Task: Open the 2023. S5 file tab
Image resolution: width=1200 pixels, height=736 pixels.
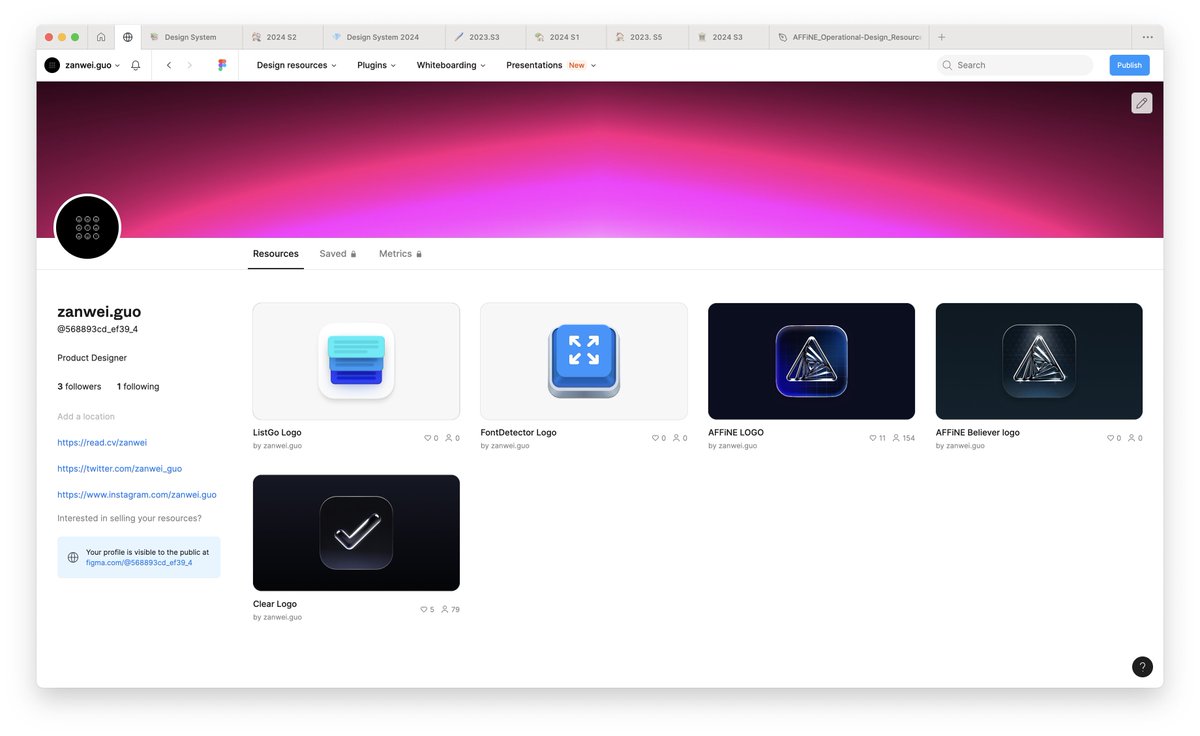Action: pyautogui.click(x=647, y=37)
